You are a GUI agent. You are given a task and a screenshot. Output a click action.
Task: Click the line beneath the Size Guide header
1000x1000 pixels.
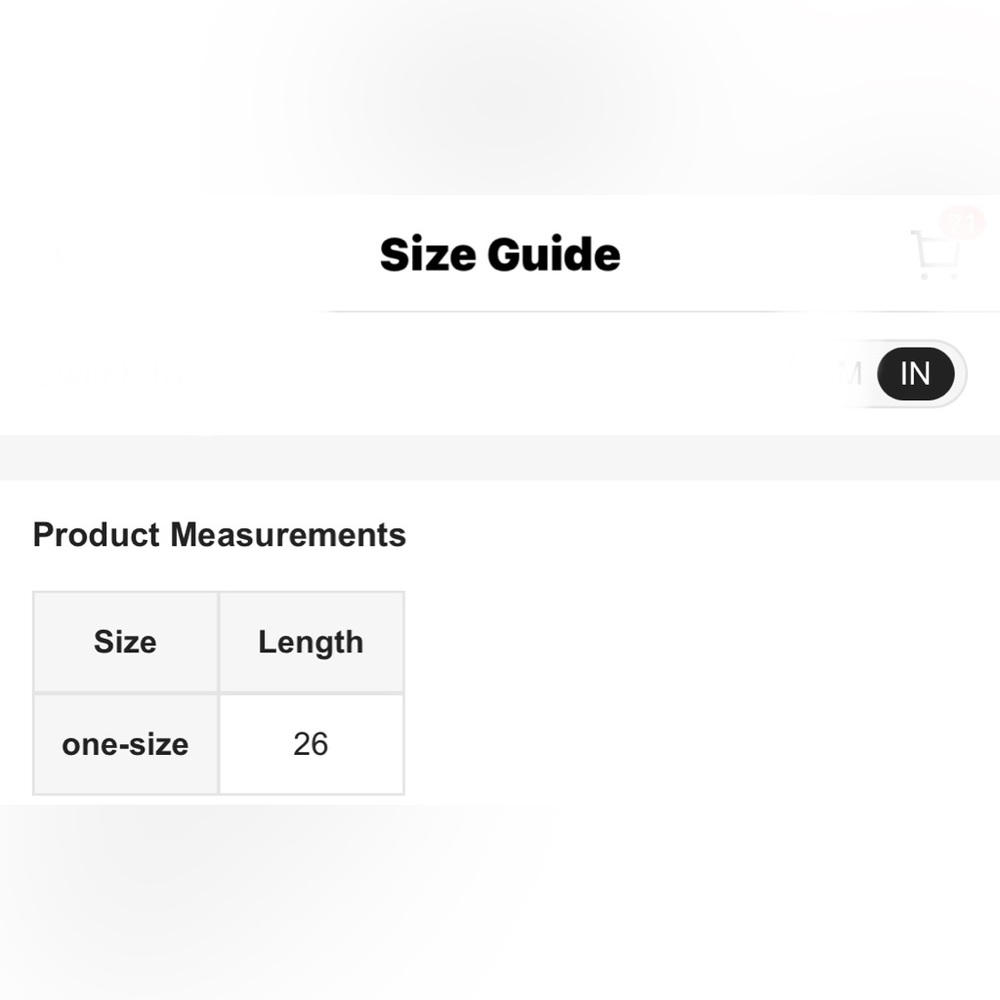pos(657,312)
